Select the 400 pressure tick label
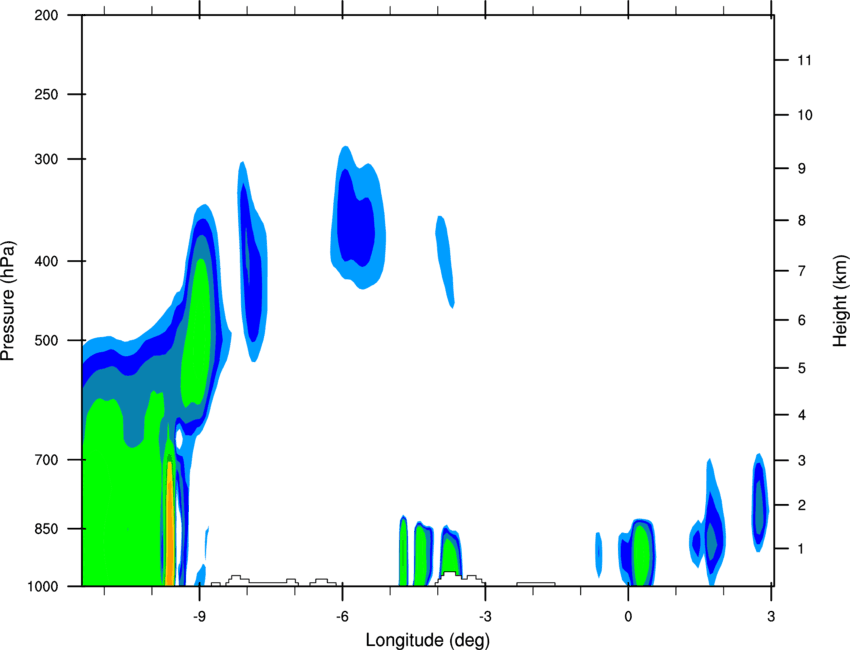Viewport: 850px width, 650px height. 46,261
